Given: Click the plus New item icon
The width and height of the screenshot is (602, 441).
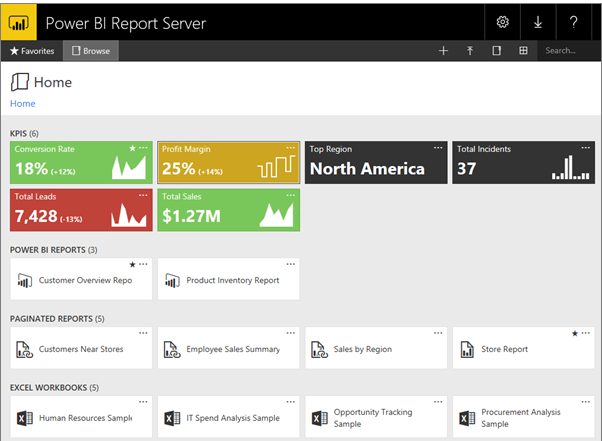Looking at the screenshot, I should pos(443,51).
